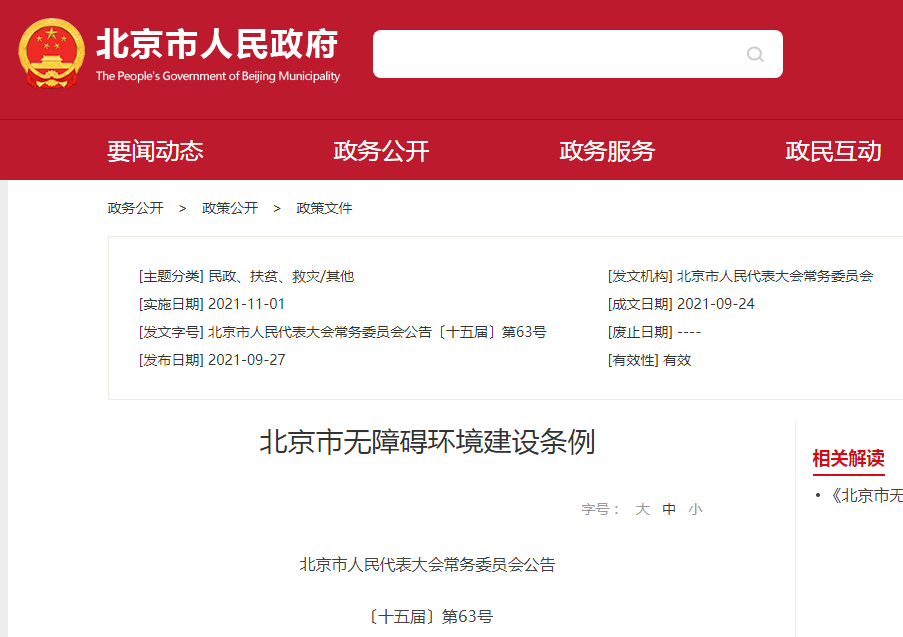Click the 发文字号 announcement number text
The height and width of the screenshot is (637, 903).
[x=377, y=332]
